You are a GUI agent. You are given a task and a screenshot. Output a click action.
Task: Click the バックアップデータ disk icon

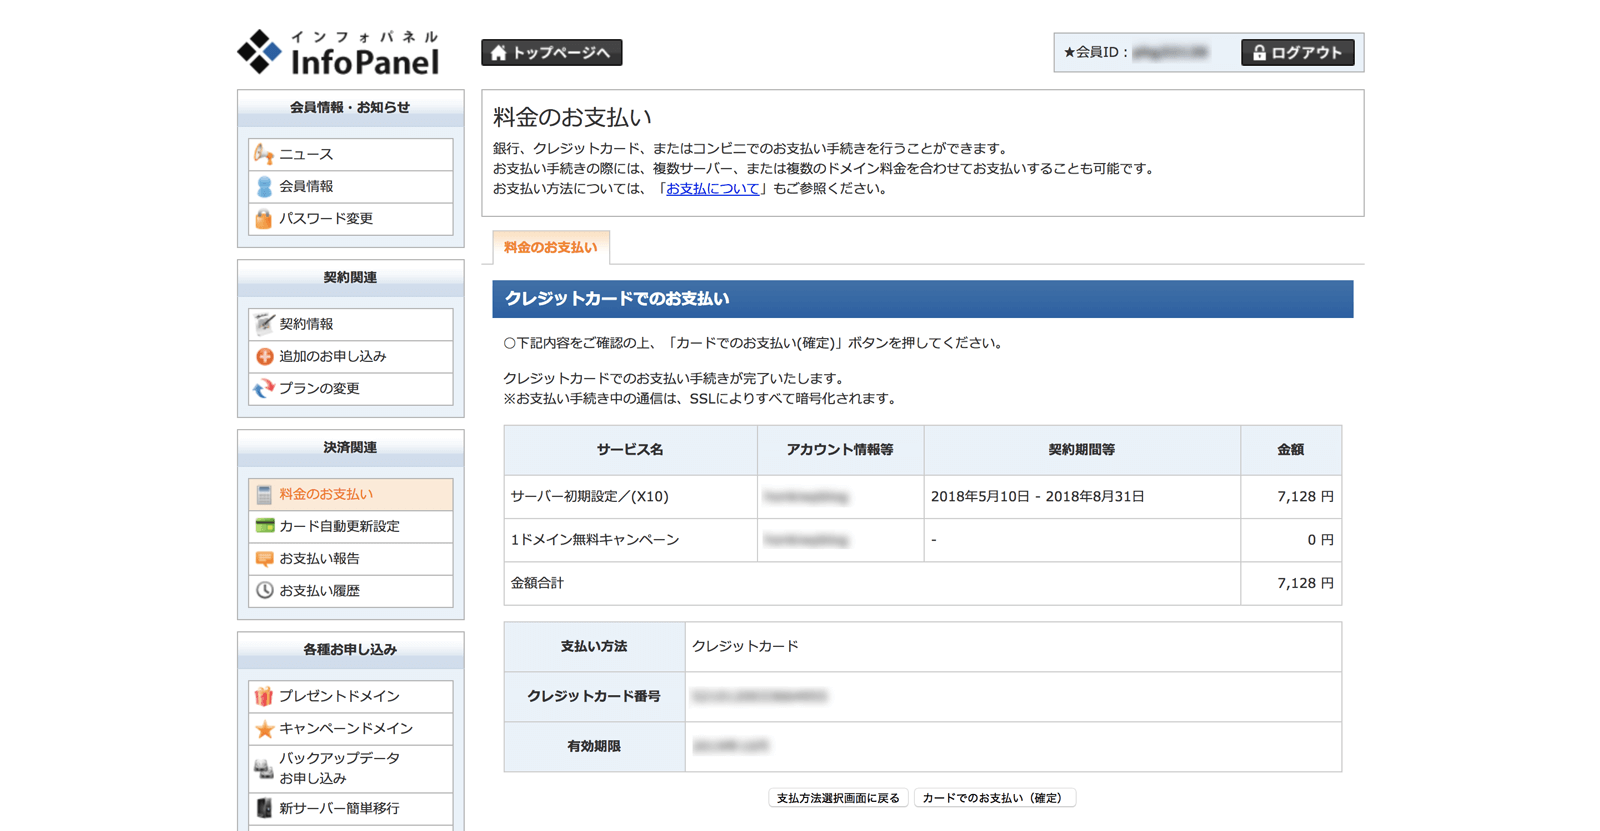264,768
